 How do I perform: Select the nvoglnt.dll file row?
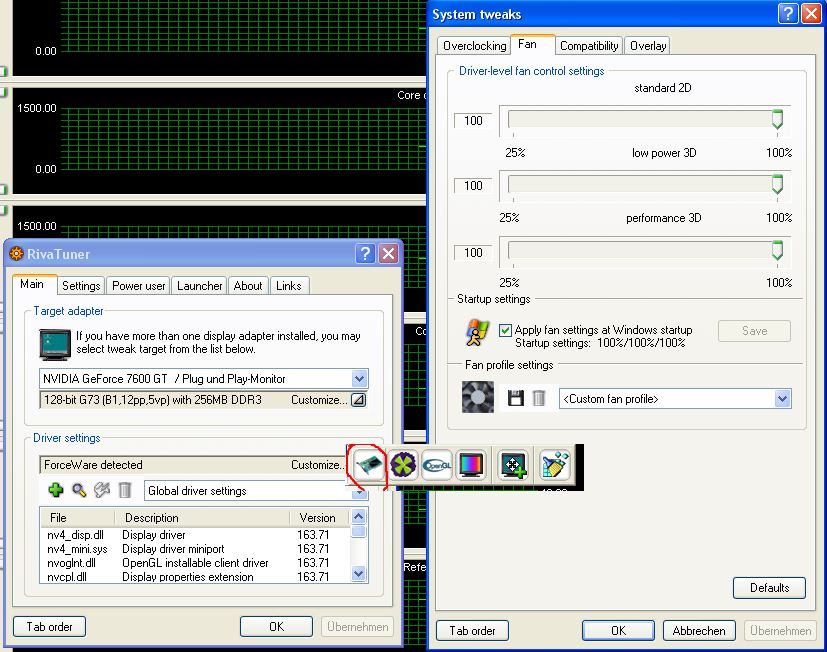click(196, 563)
